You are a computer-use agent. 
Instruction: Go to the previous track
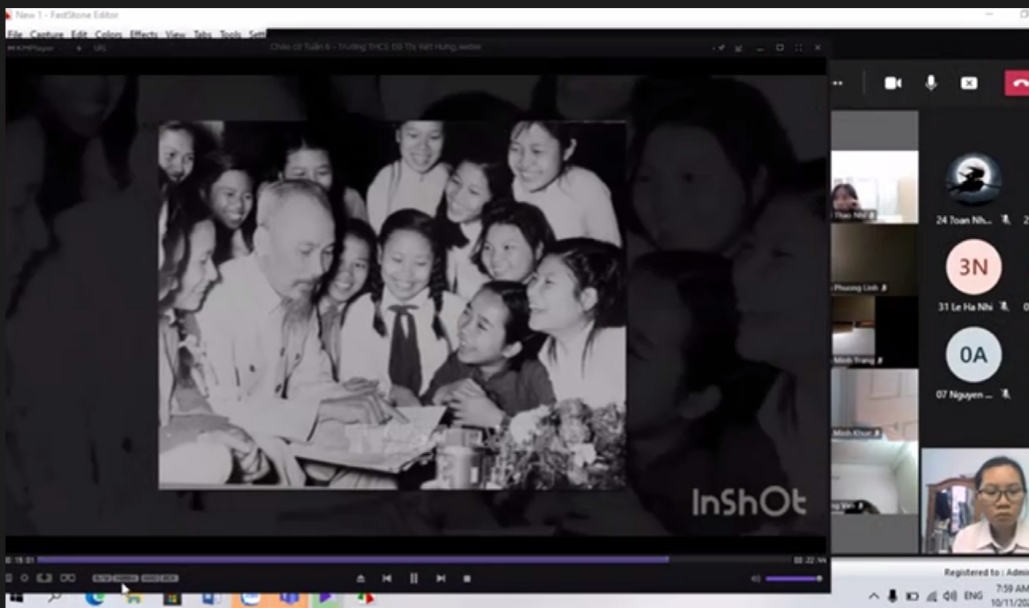pos(387,578)
